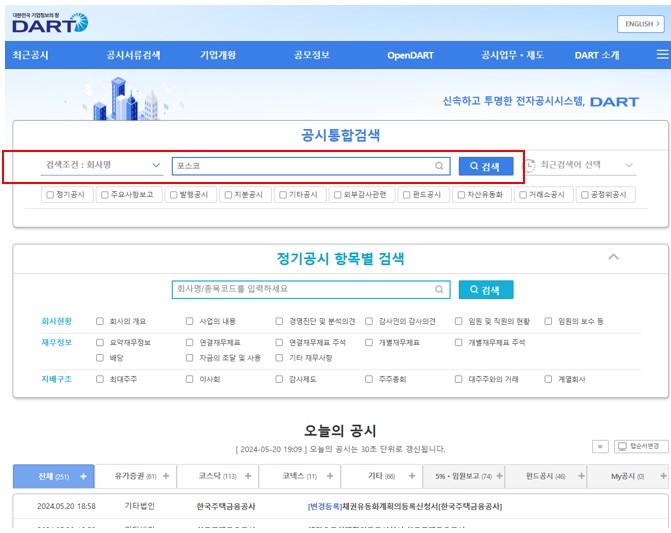
Task: Check the 자산유동화 checkbox
Action: (461, 195)
